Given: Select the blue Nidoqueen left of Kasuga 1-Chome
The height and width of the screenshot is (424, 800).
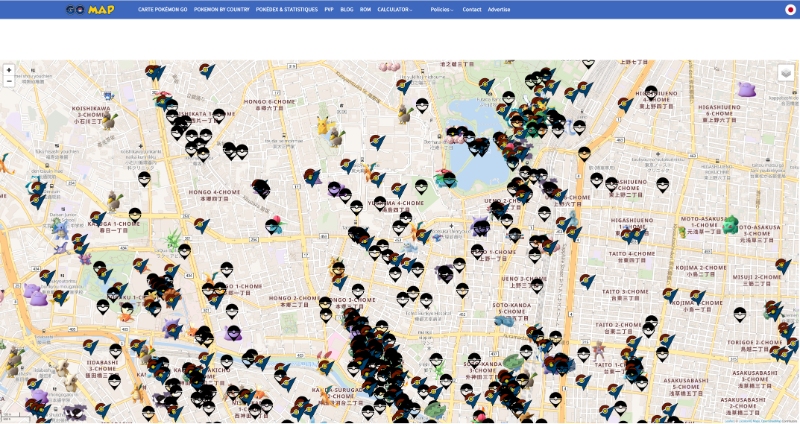Looking at the screenshot, I should (x=60, y=229).
